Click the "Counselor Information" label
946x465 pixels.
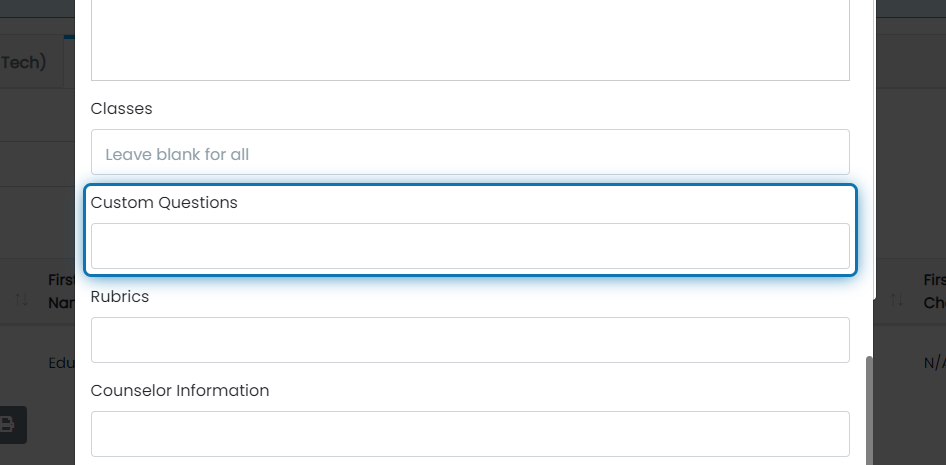pos(180,391)
